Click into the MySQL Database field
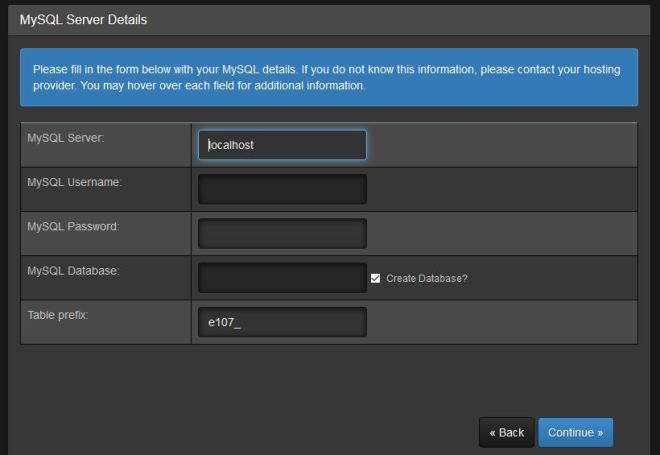The width and height of the screenshot is (660, 455). coord(282,278)
